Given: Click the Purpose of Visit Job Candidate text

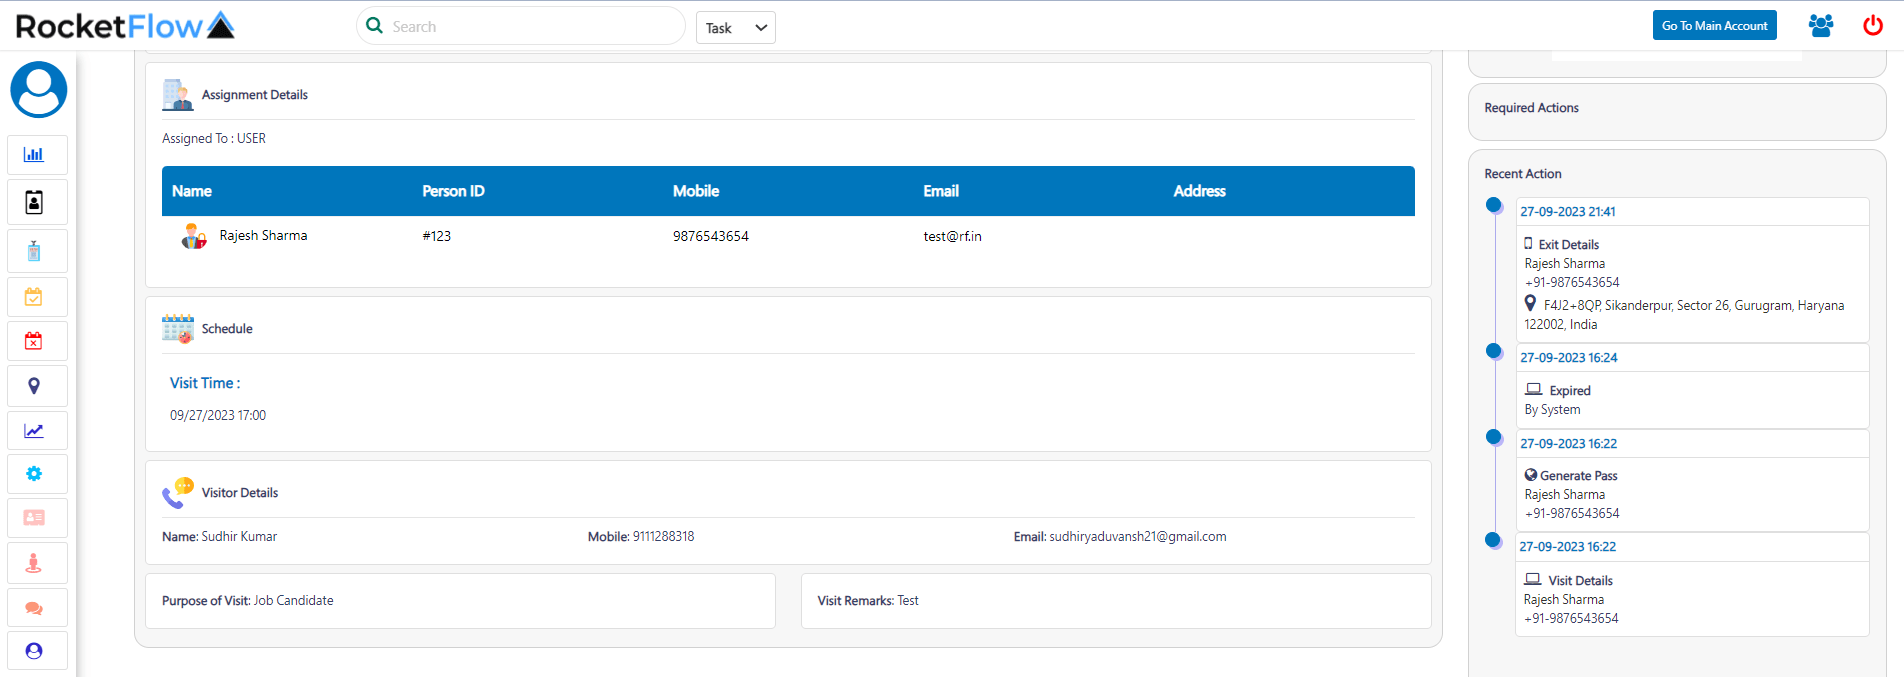Looking at the screenshot, I should pos(248,601).
